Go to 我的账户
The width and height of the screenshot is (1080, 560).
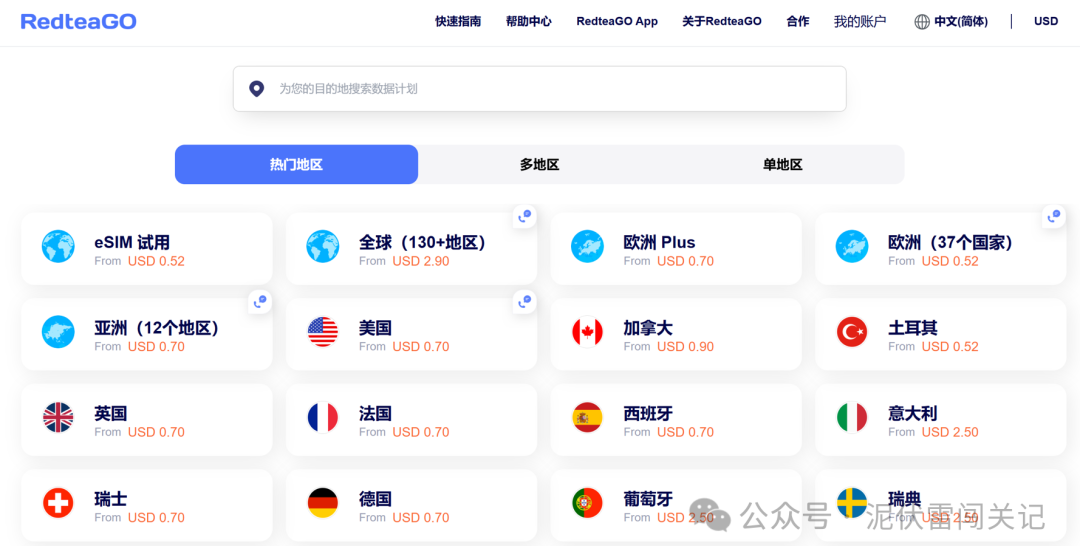pos(860,21)
